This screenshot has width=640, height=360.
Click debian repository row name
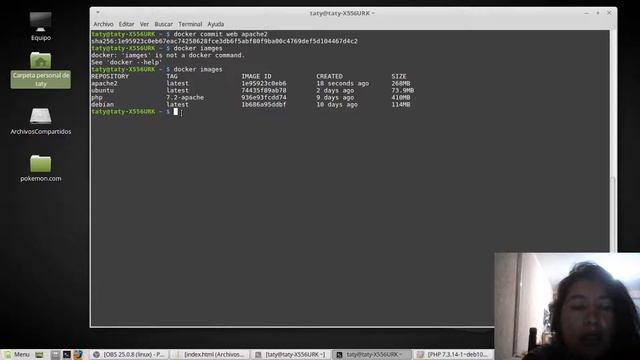pyautogui.click(x=102, y=104)
